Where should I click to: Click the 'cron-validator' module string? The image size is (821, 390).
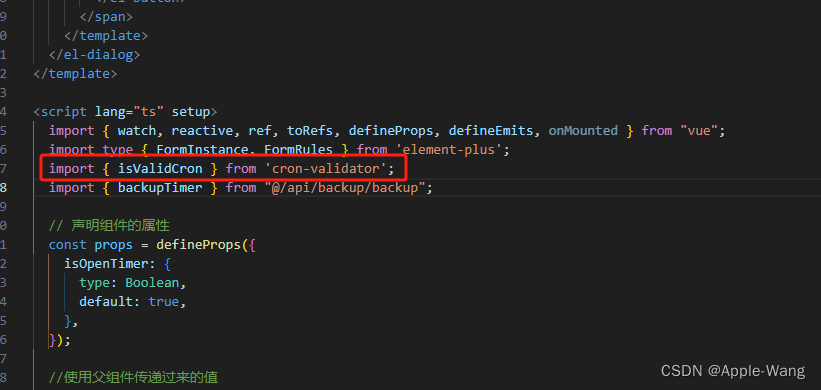pos(326,169)
